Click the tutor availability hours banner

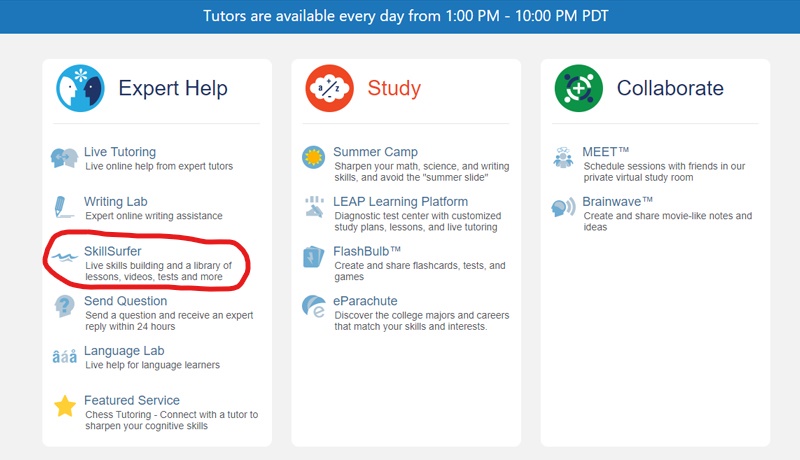[x=400, y=17]
